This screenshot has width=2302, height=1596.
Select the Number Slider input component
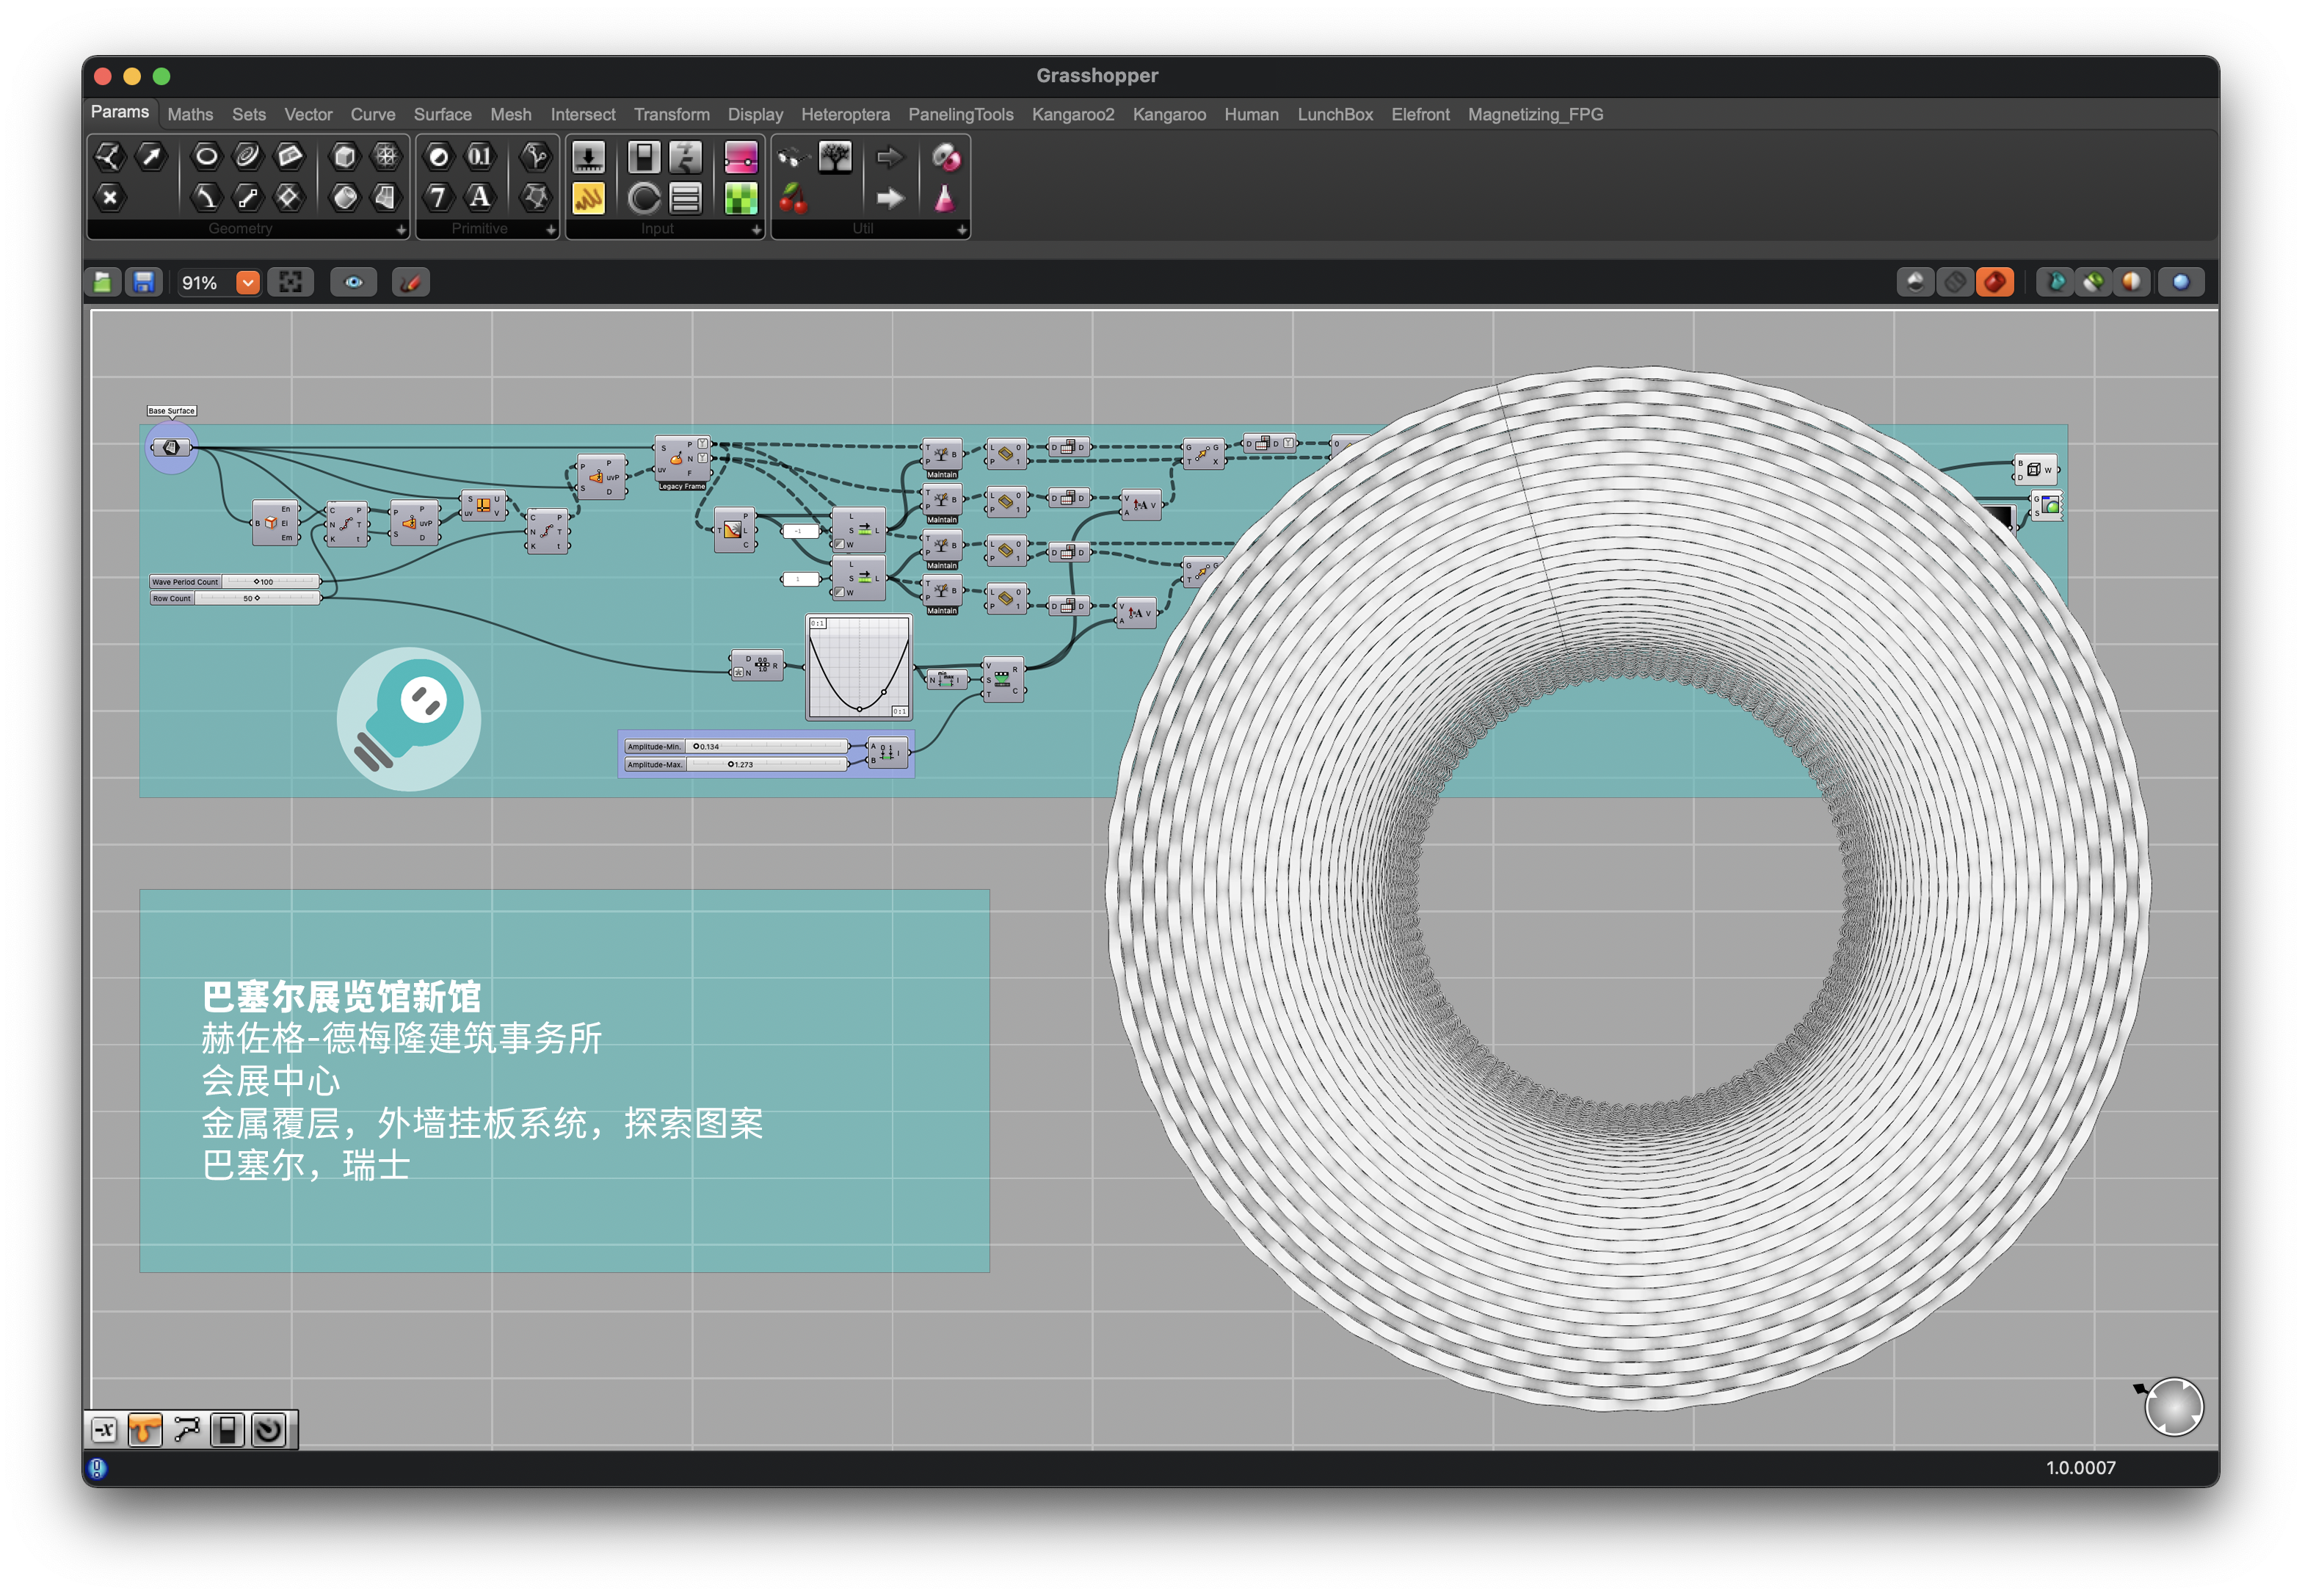(x=588, y=157)
